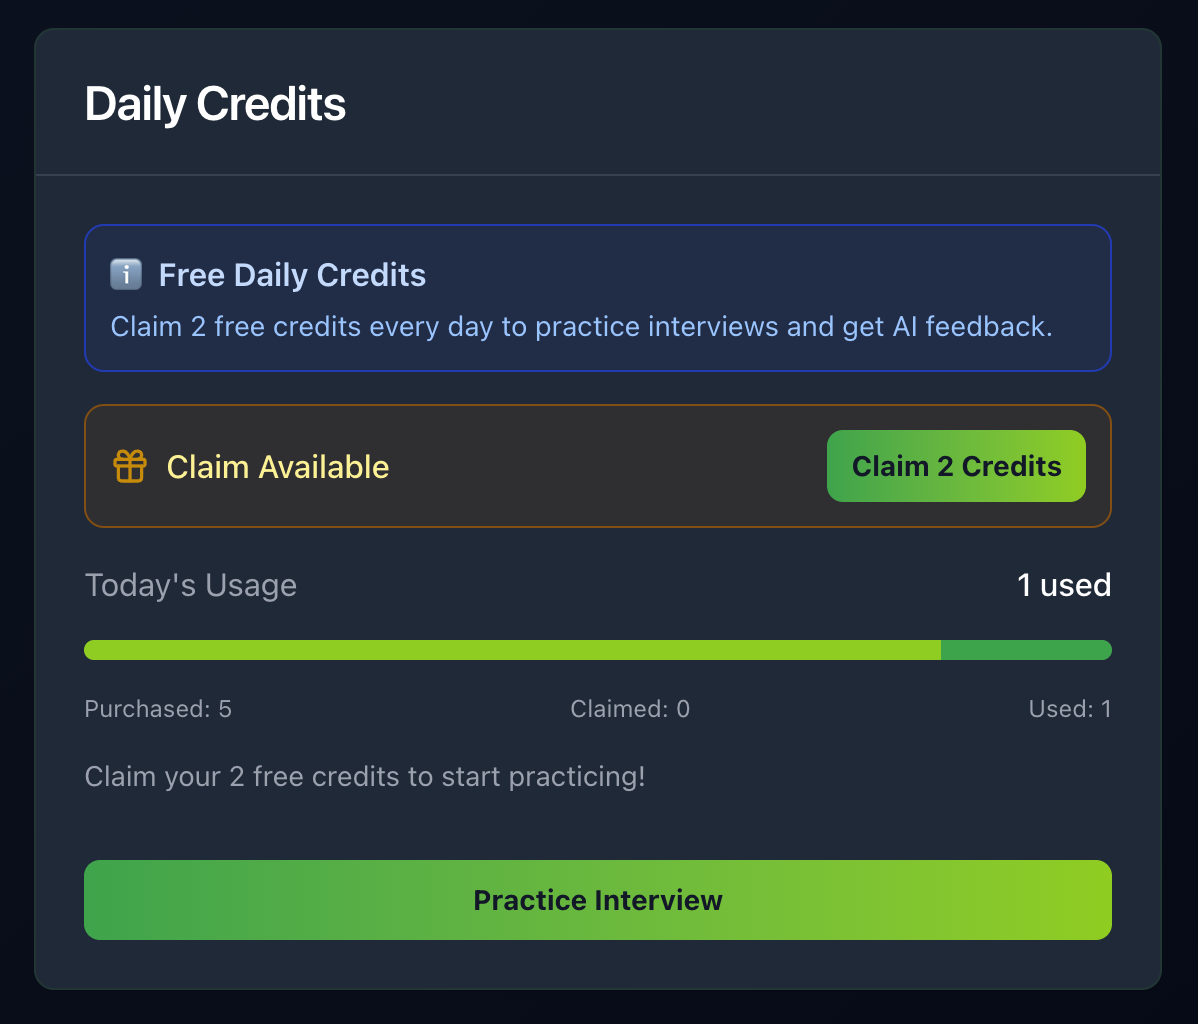Click the dark green end of usage bar
Image resolution: width=1198 pixels, height=1024 pixels.
click(x=1026, y=650)
